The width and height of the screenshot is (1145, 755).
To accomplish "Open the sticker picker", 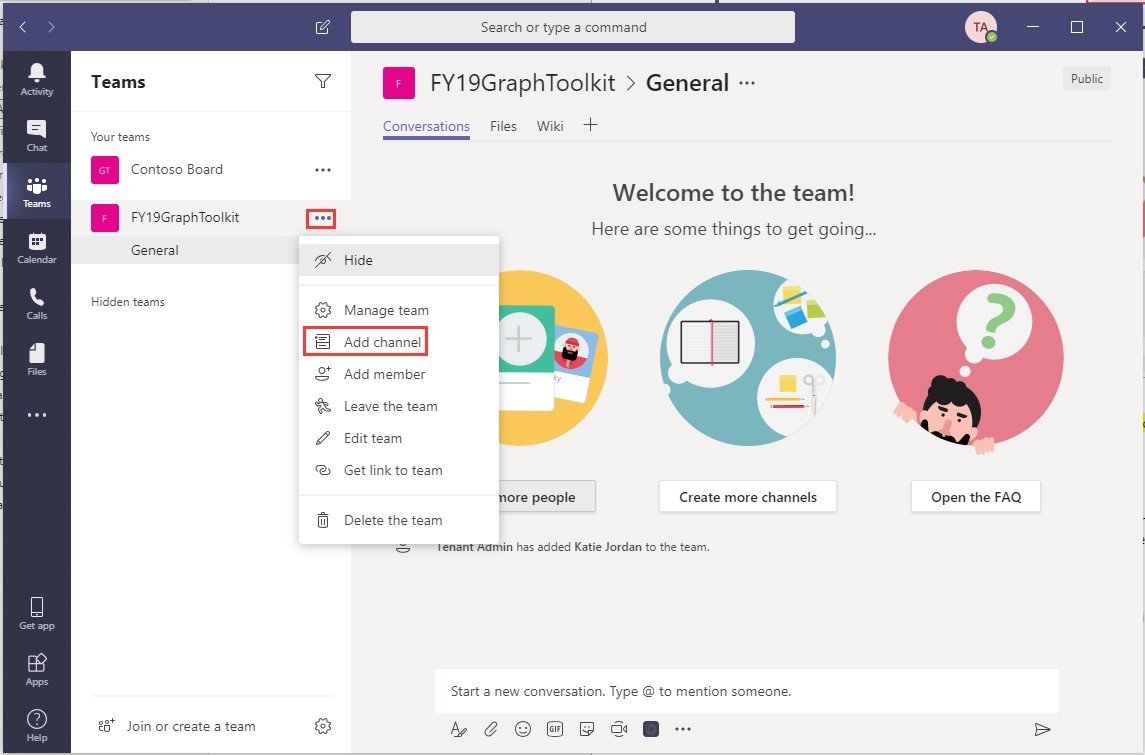I will 587,729.
